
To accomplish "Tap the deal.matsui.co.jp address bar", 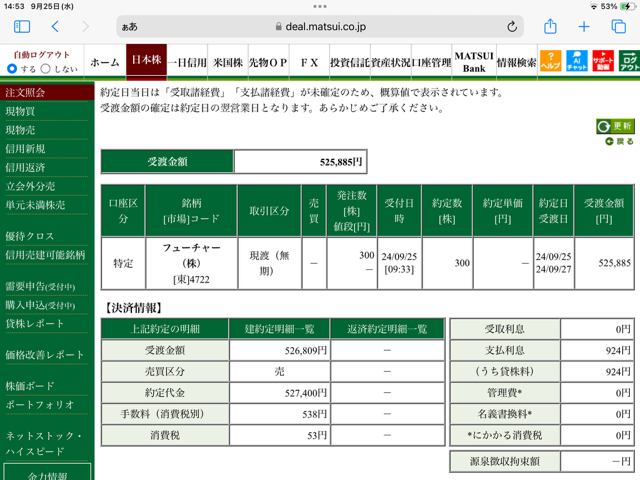I will click(320, 27).
